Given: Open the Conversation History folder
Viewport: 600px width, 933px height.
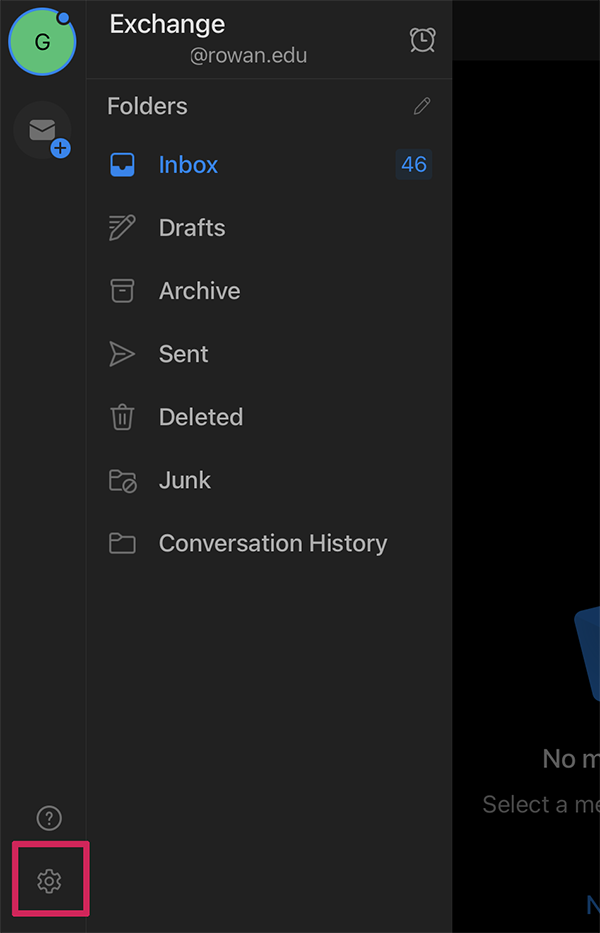Looking at the screenshot, I should click(272, 543).
